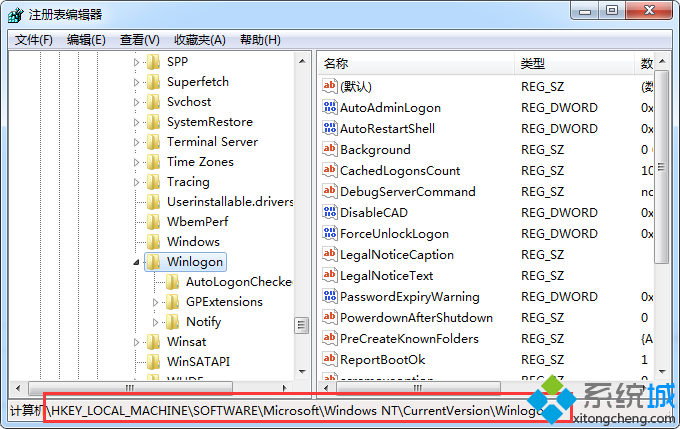Open the 文件(F) menu
The width and height of the screenshot is (680, 429).
tap(34, 40)
